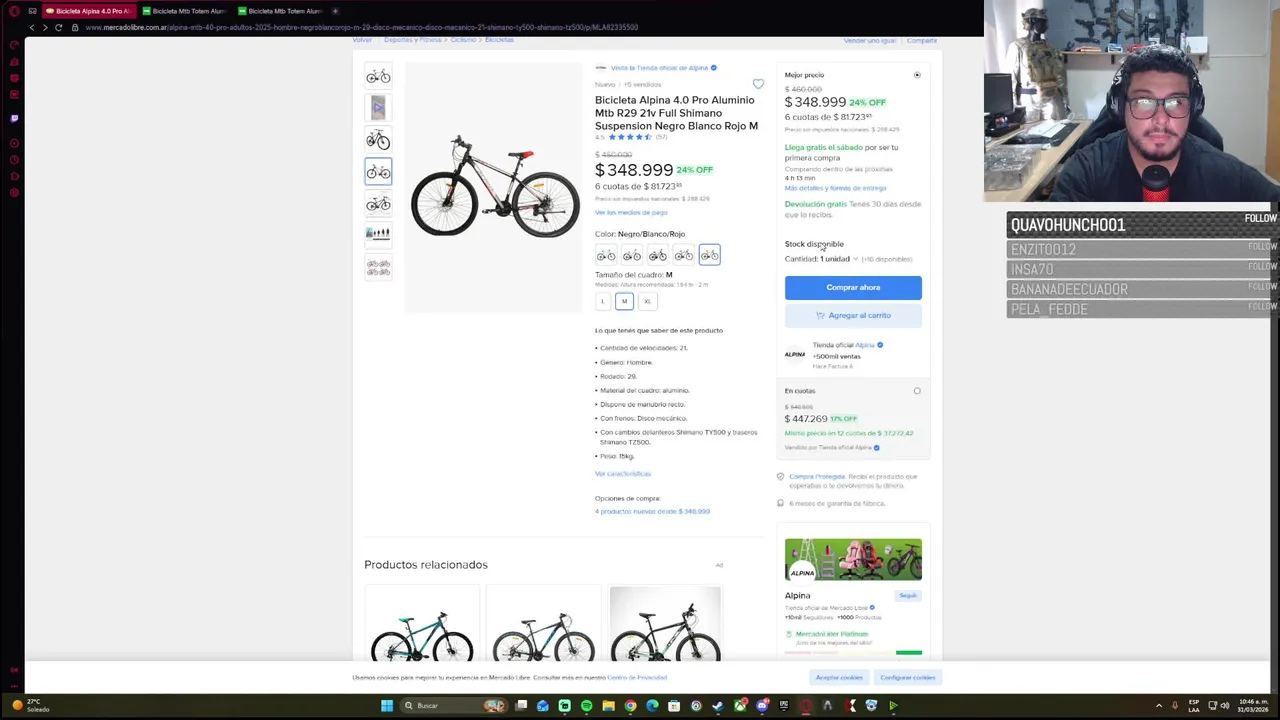Click the browser back arrow

click(x=31, y=27)
